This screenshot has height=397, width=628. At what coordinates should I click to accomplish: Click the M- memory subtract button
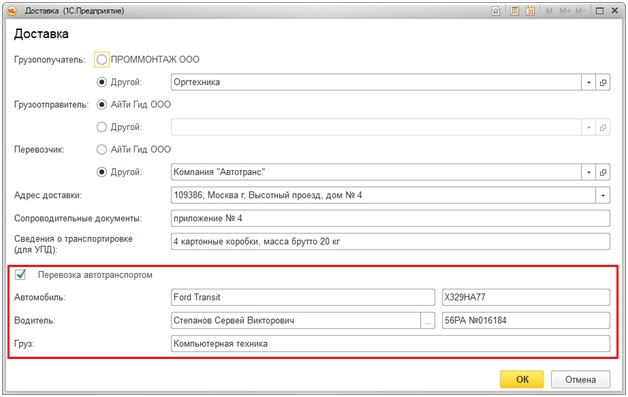pos(580,11)
